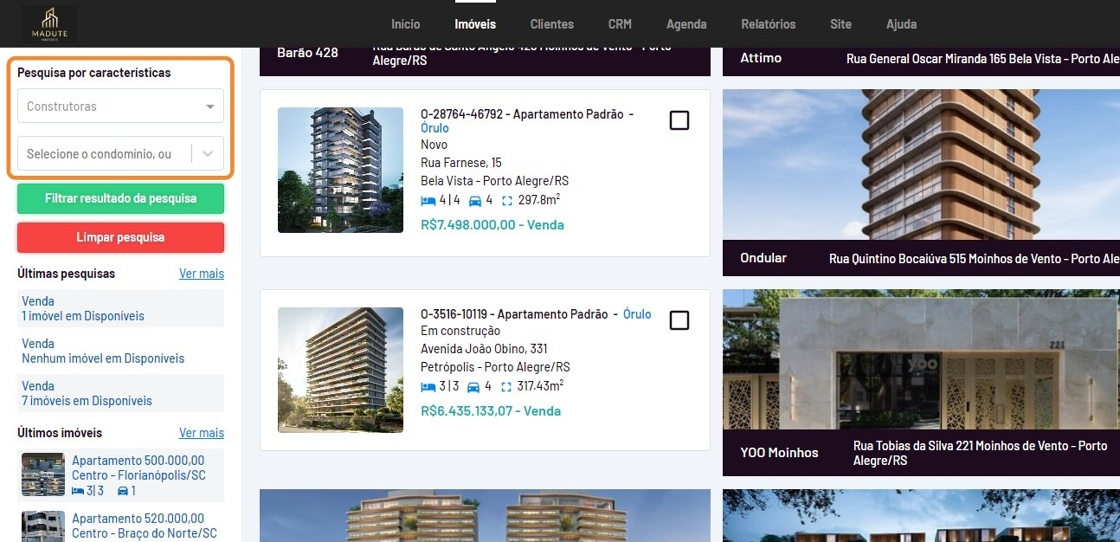Tick checkbox for listing O-3516-10119

tap(679, 320)
